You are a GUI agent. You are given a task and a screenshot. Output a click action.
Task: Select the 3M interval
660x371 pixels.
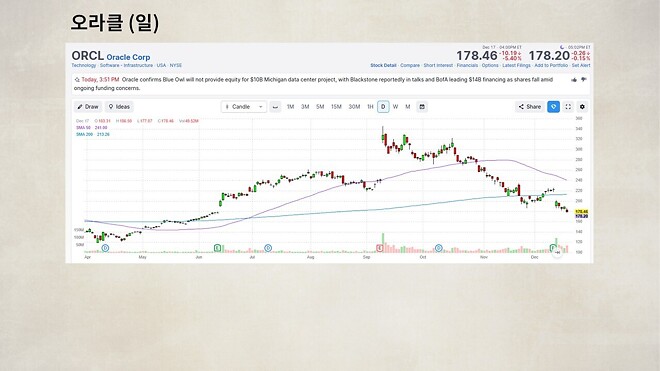pyautogui.click(x=305, y=107)
